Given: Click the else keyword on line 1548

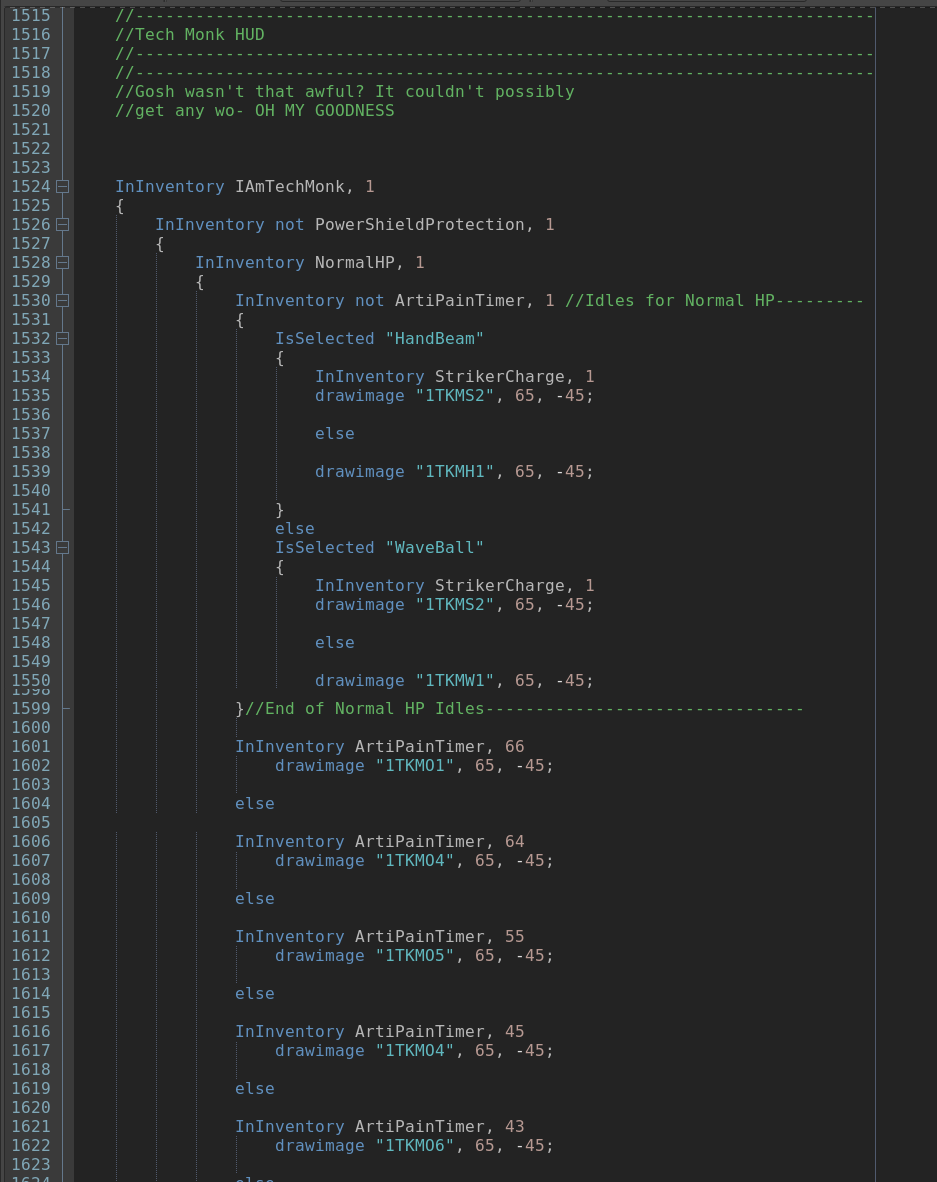Looking at the screenshot, I should point(335,642).
